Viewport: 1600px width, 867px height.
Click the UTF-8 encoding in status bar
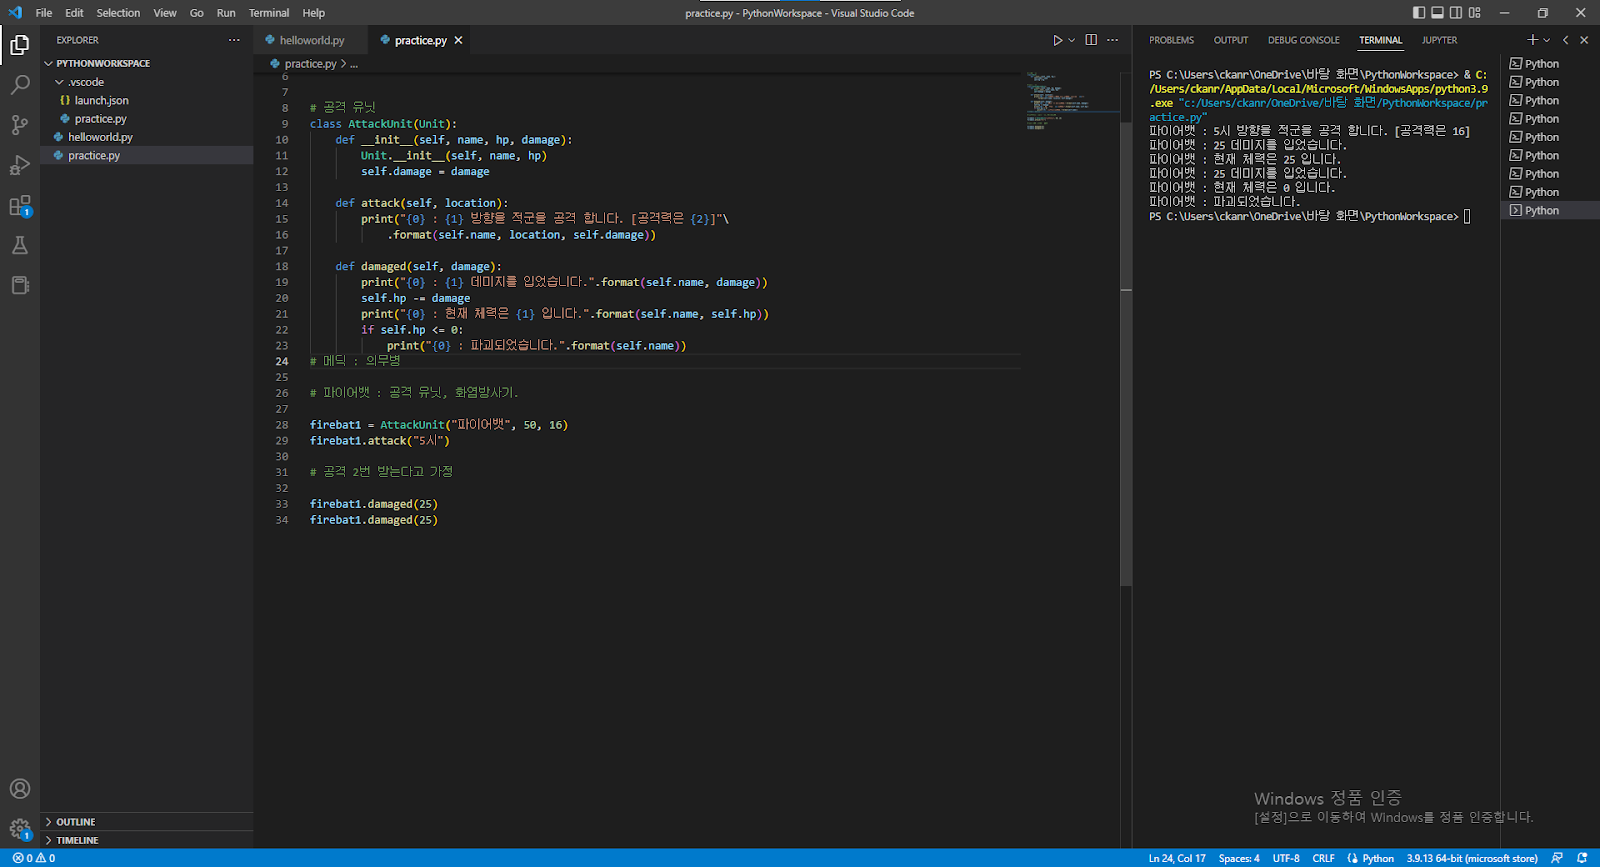point(1285,858)
